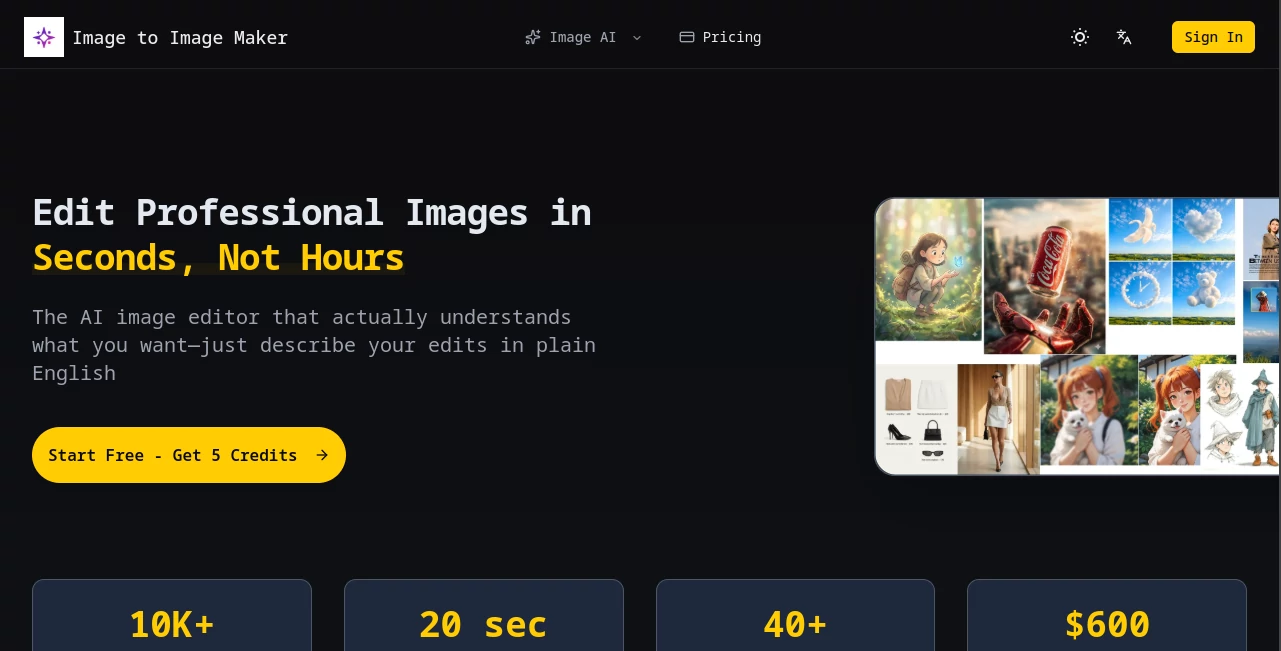Click the arrow icon inside Start Free button
Screen dimensions: 1281x651
click(x=322, y=455)
